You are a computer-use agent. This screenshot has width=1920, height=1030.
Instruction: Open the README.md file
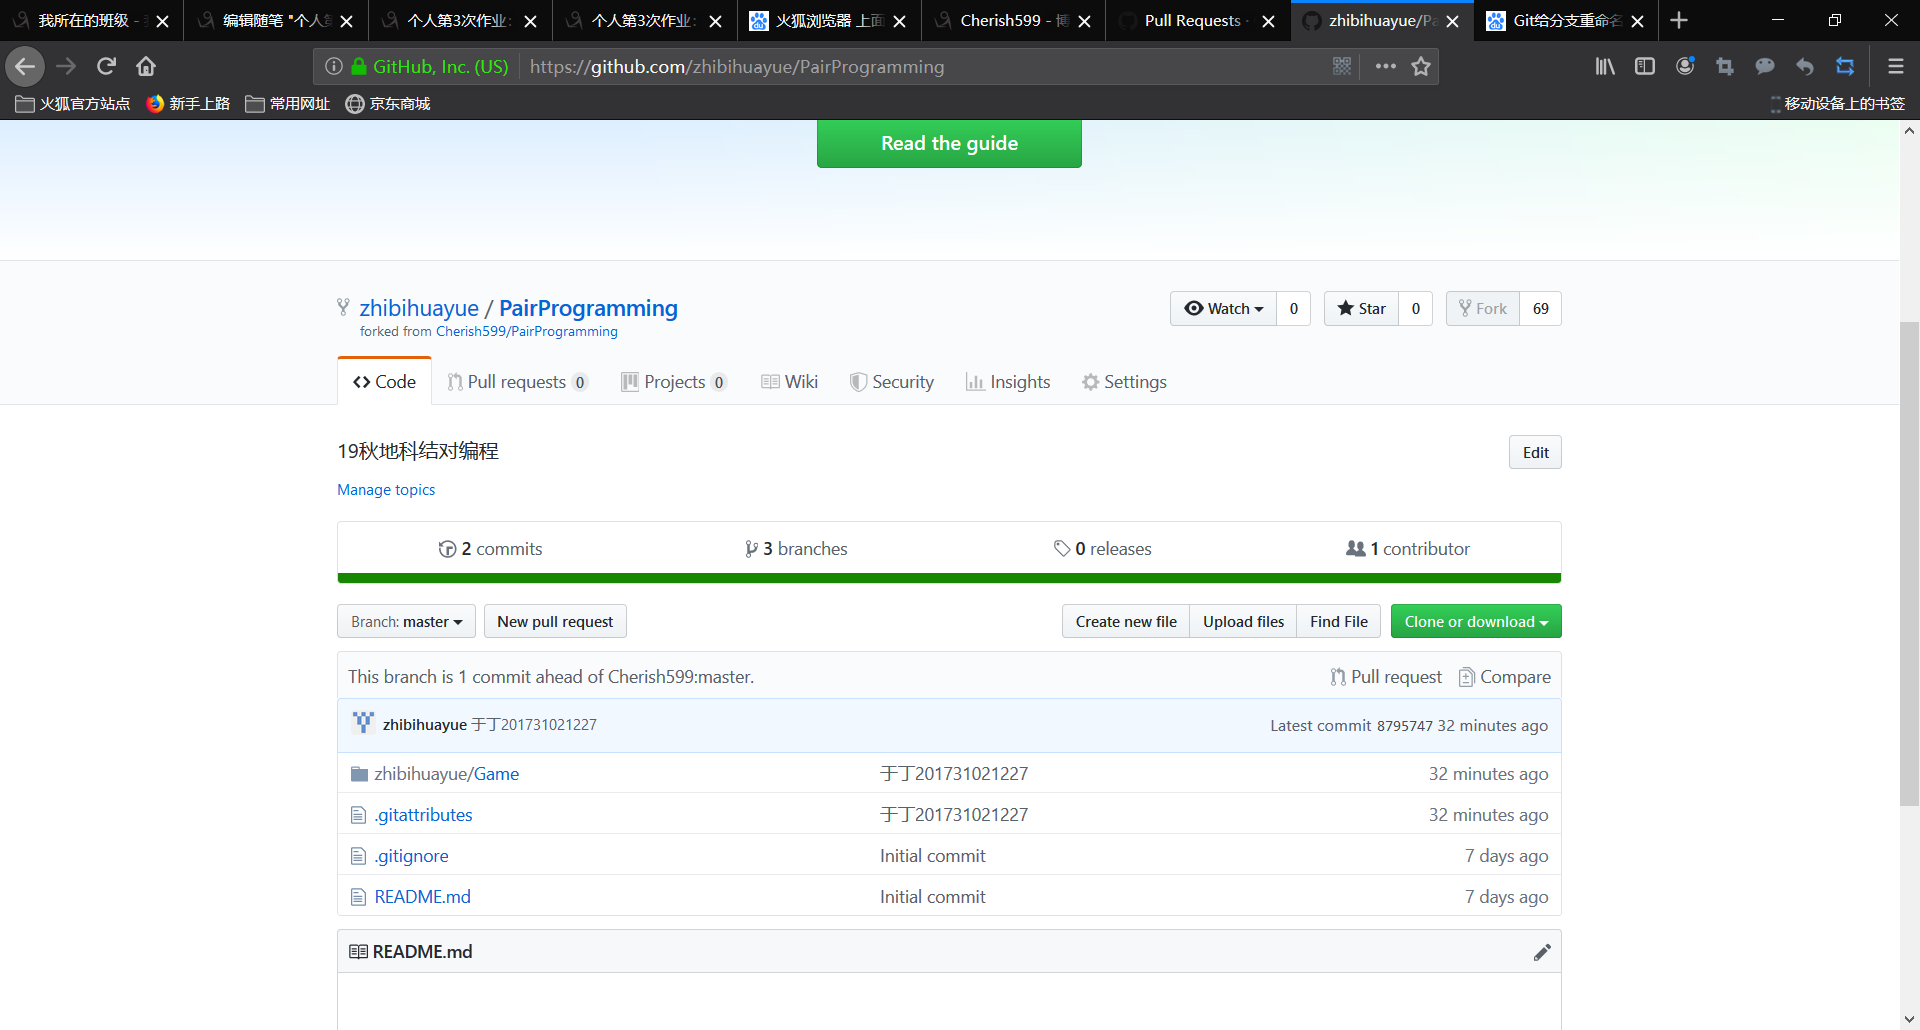coord(422,896)
